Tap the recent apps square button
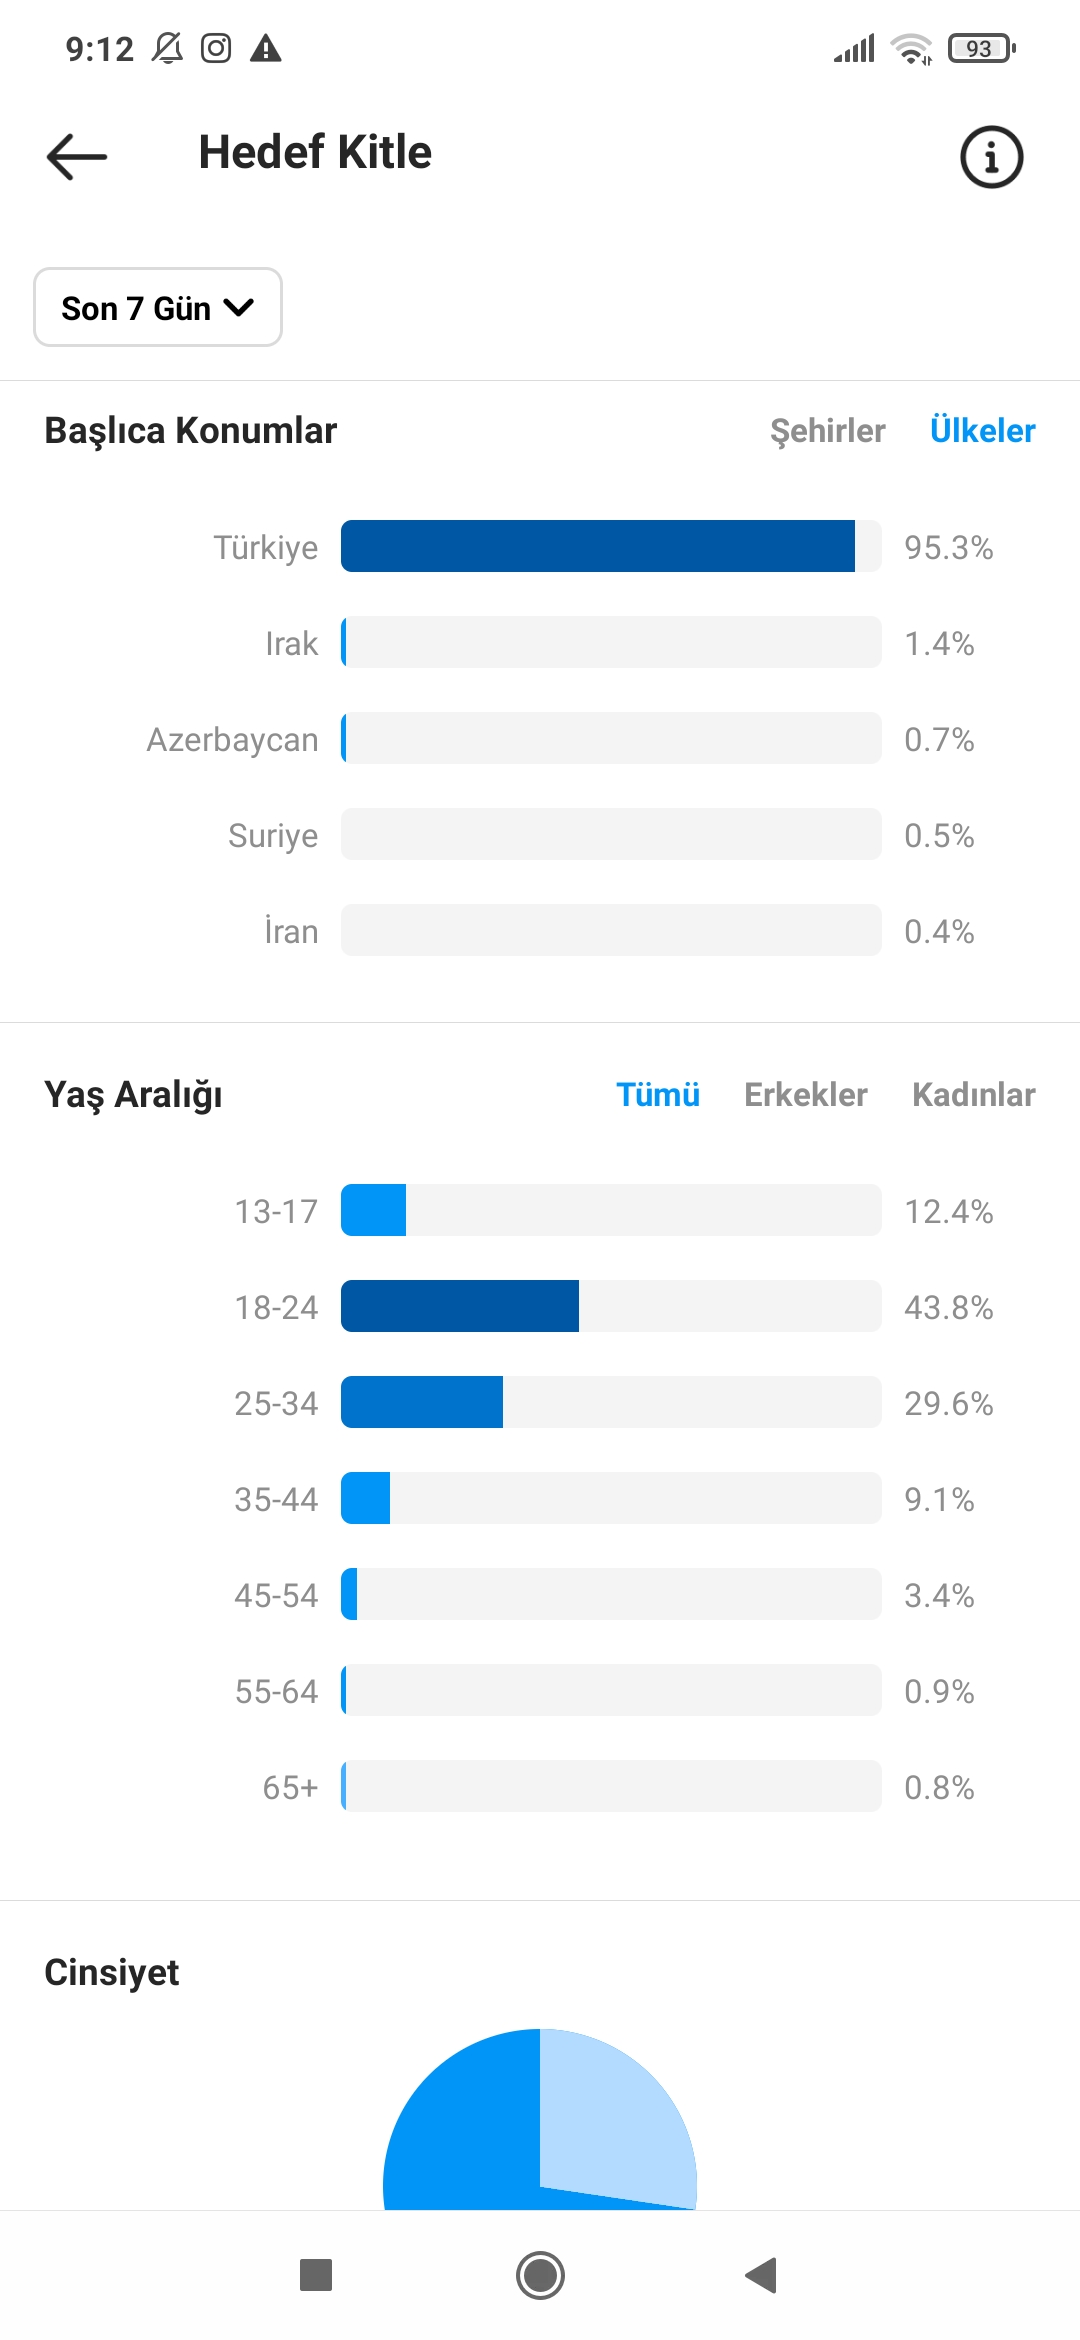 [316, 2275]
